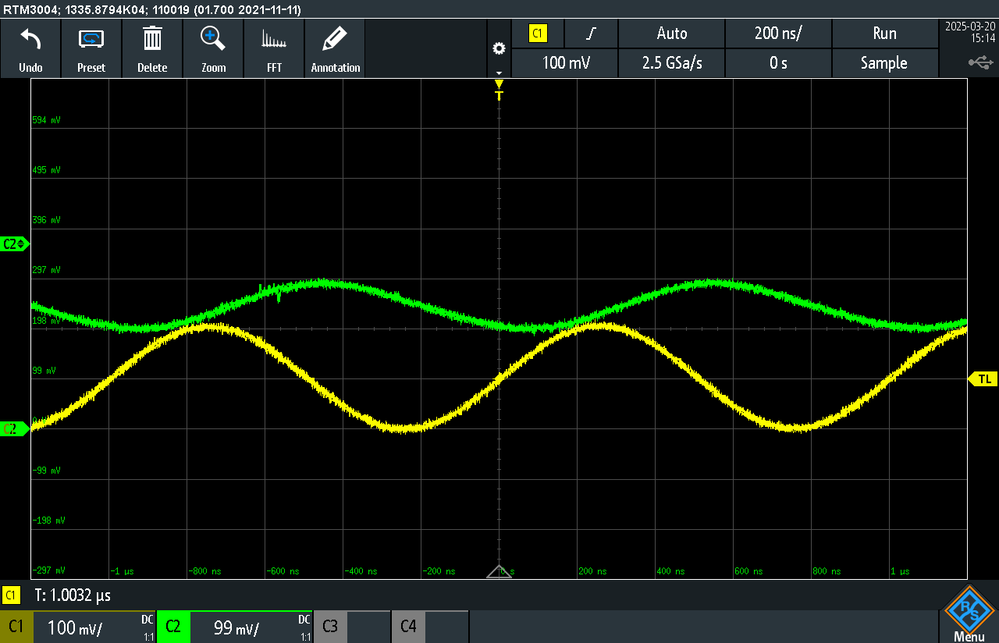Select the C1 trigger source badge
The width and height of the screenshot is (999, 643).
[x=538, y=33]
